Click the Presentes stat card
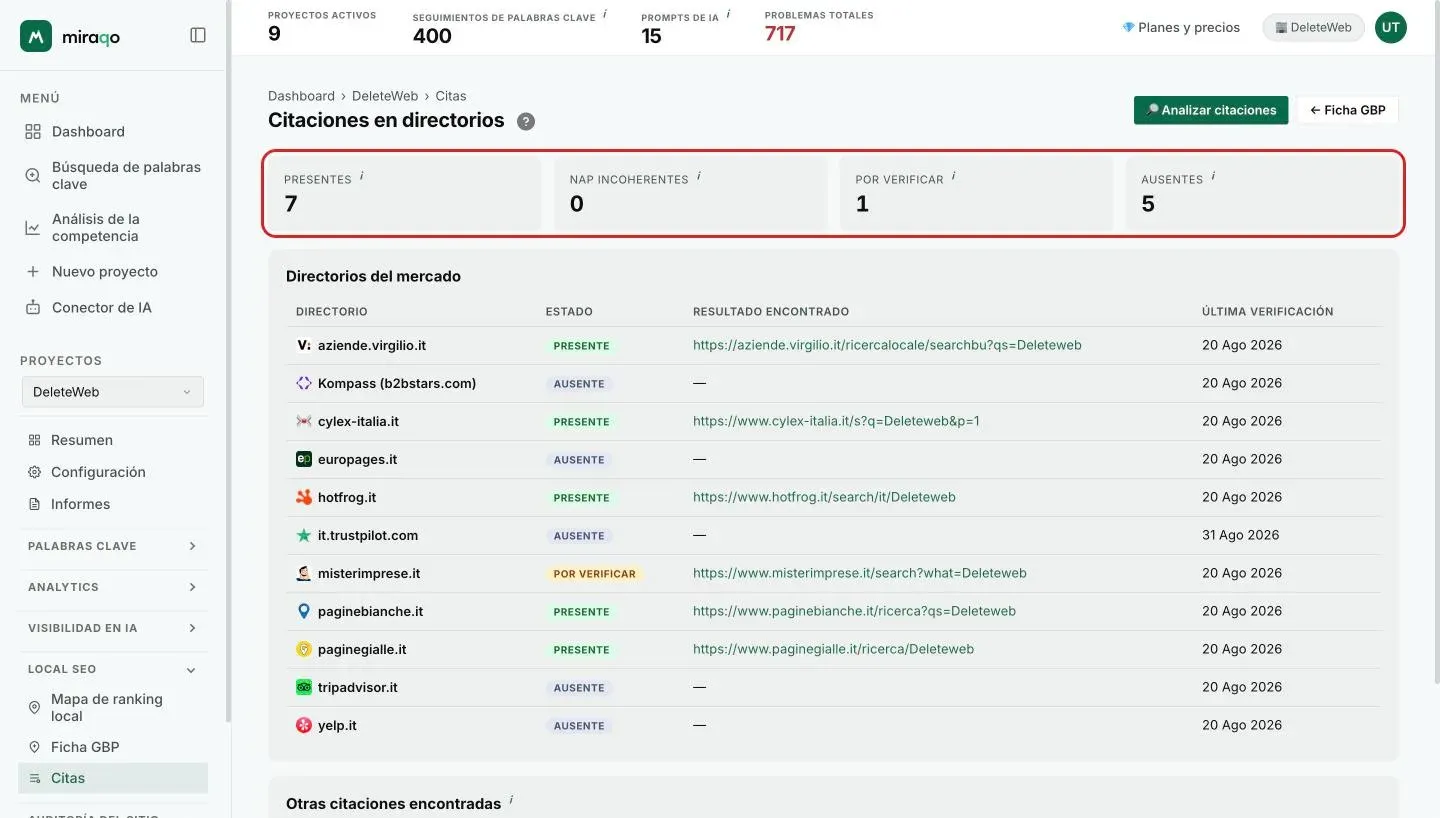The height and width of the screenshot is (818, 1440). coord(404,193)
